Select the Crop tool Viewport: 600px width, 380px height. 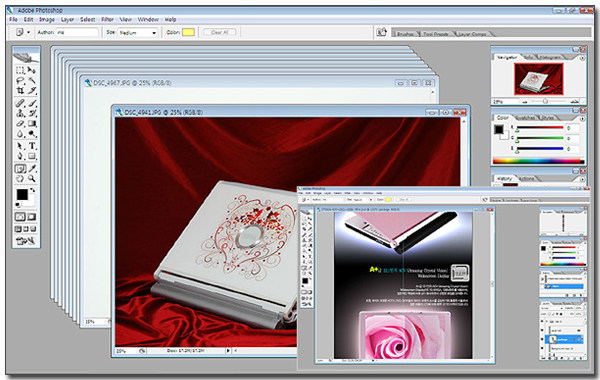(20, 91)
